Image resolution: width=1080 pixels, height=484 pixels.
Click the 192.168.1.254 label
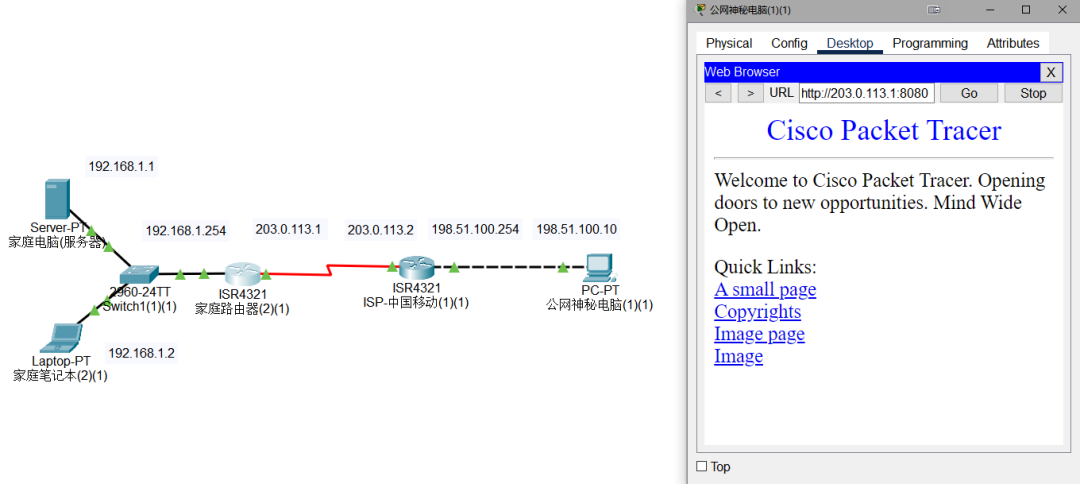(x=186, y=231)
